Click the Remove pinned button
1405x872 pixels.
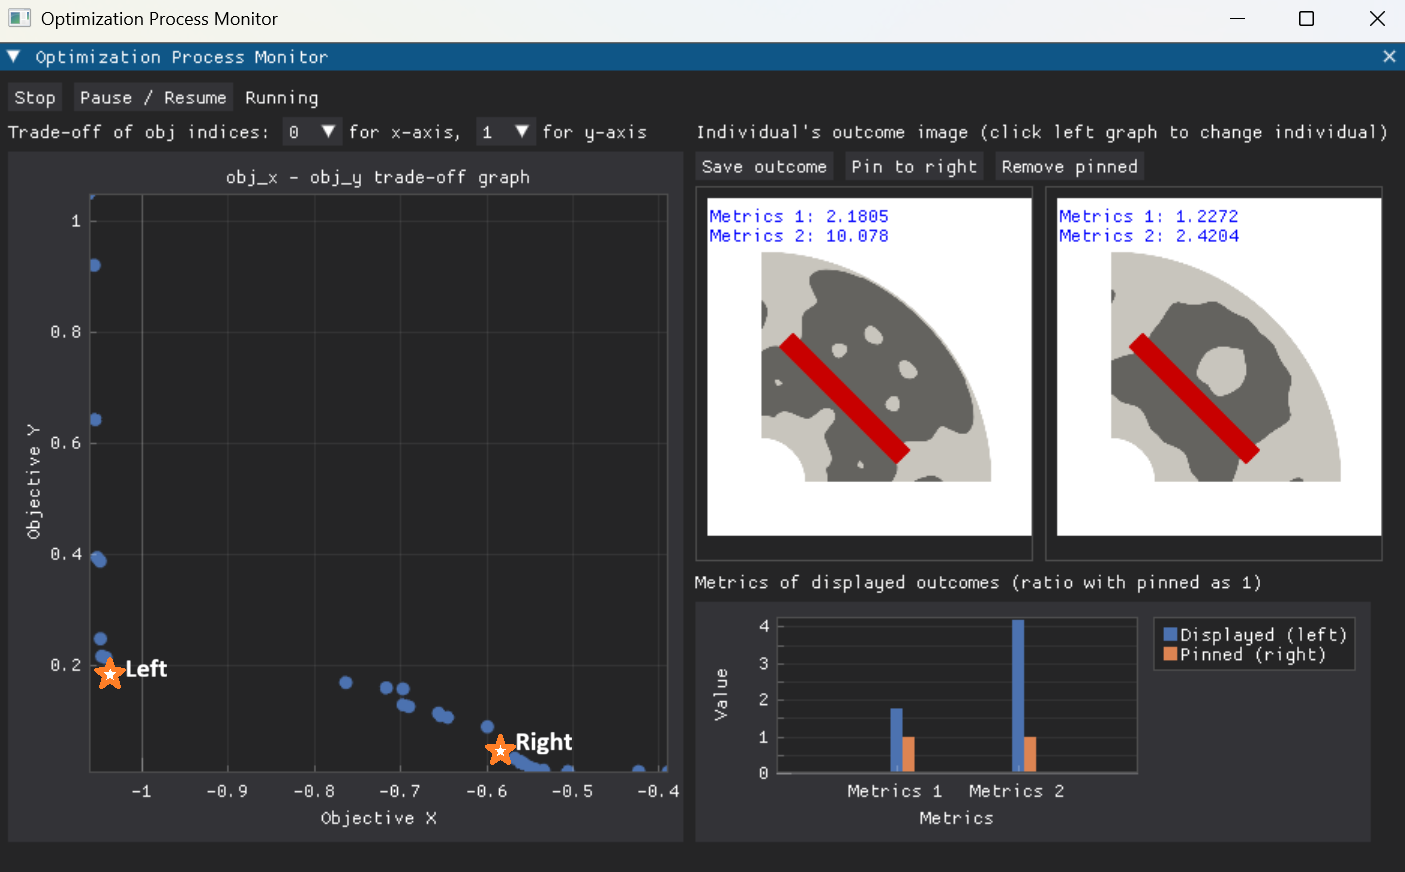click(1069, 167)
